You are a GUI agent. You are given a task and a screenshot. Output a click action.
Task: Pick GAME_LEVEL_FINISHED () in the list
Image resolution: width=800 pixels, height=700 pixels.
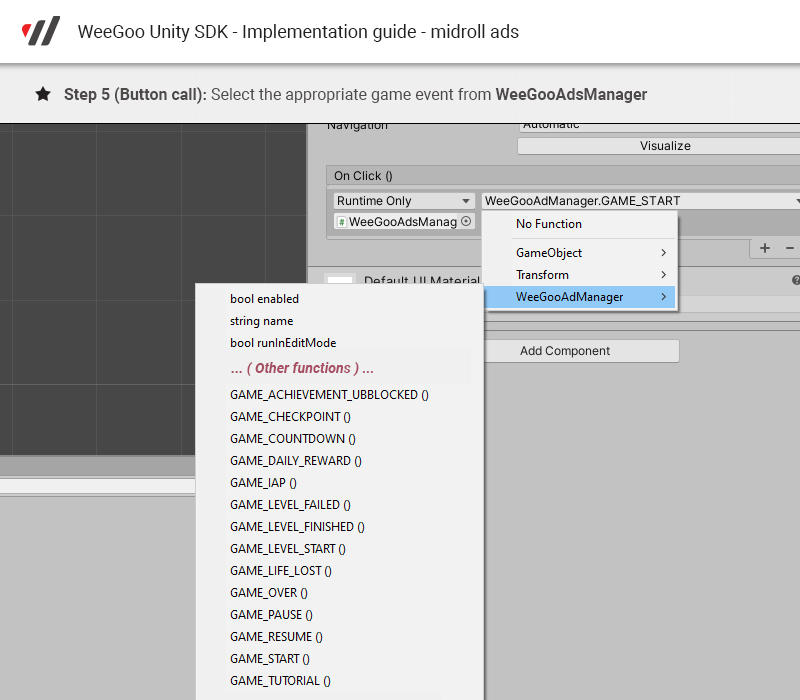pos(297,527)
